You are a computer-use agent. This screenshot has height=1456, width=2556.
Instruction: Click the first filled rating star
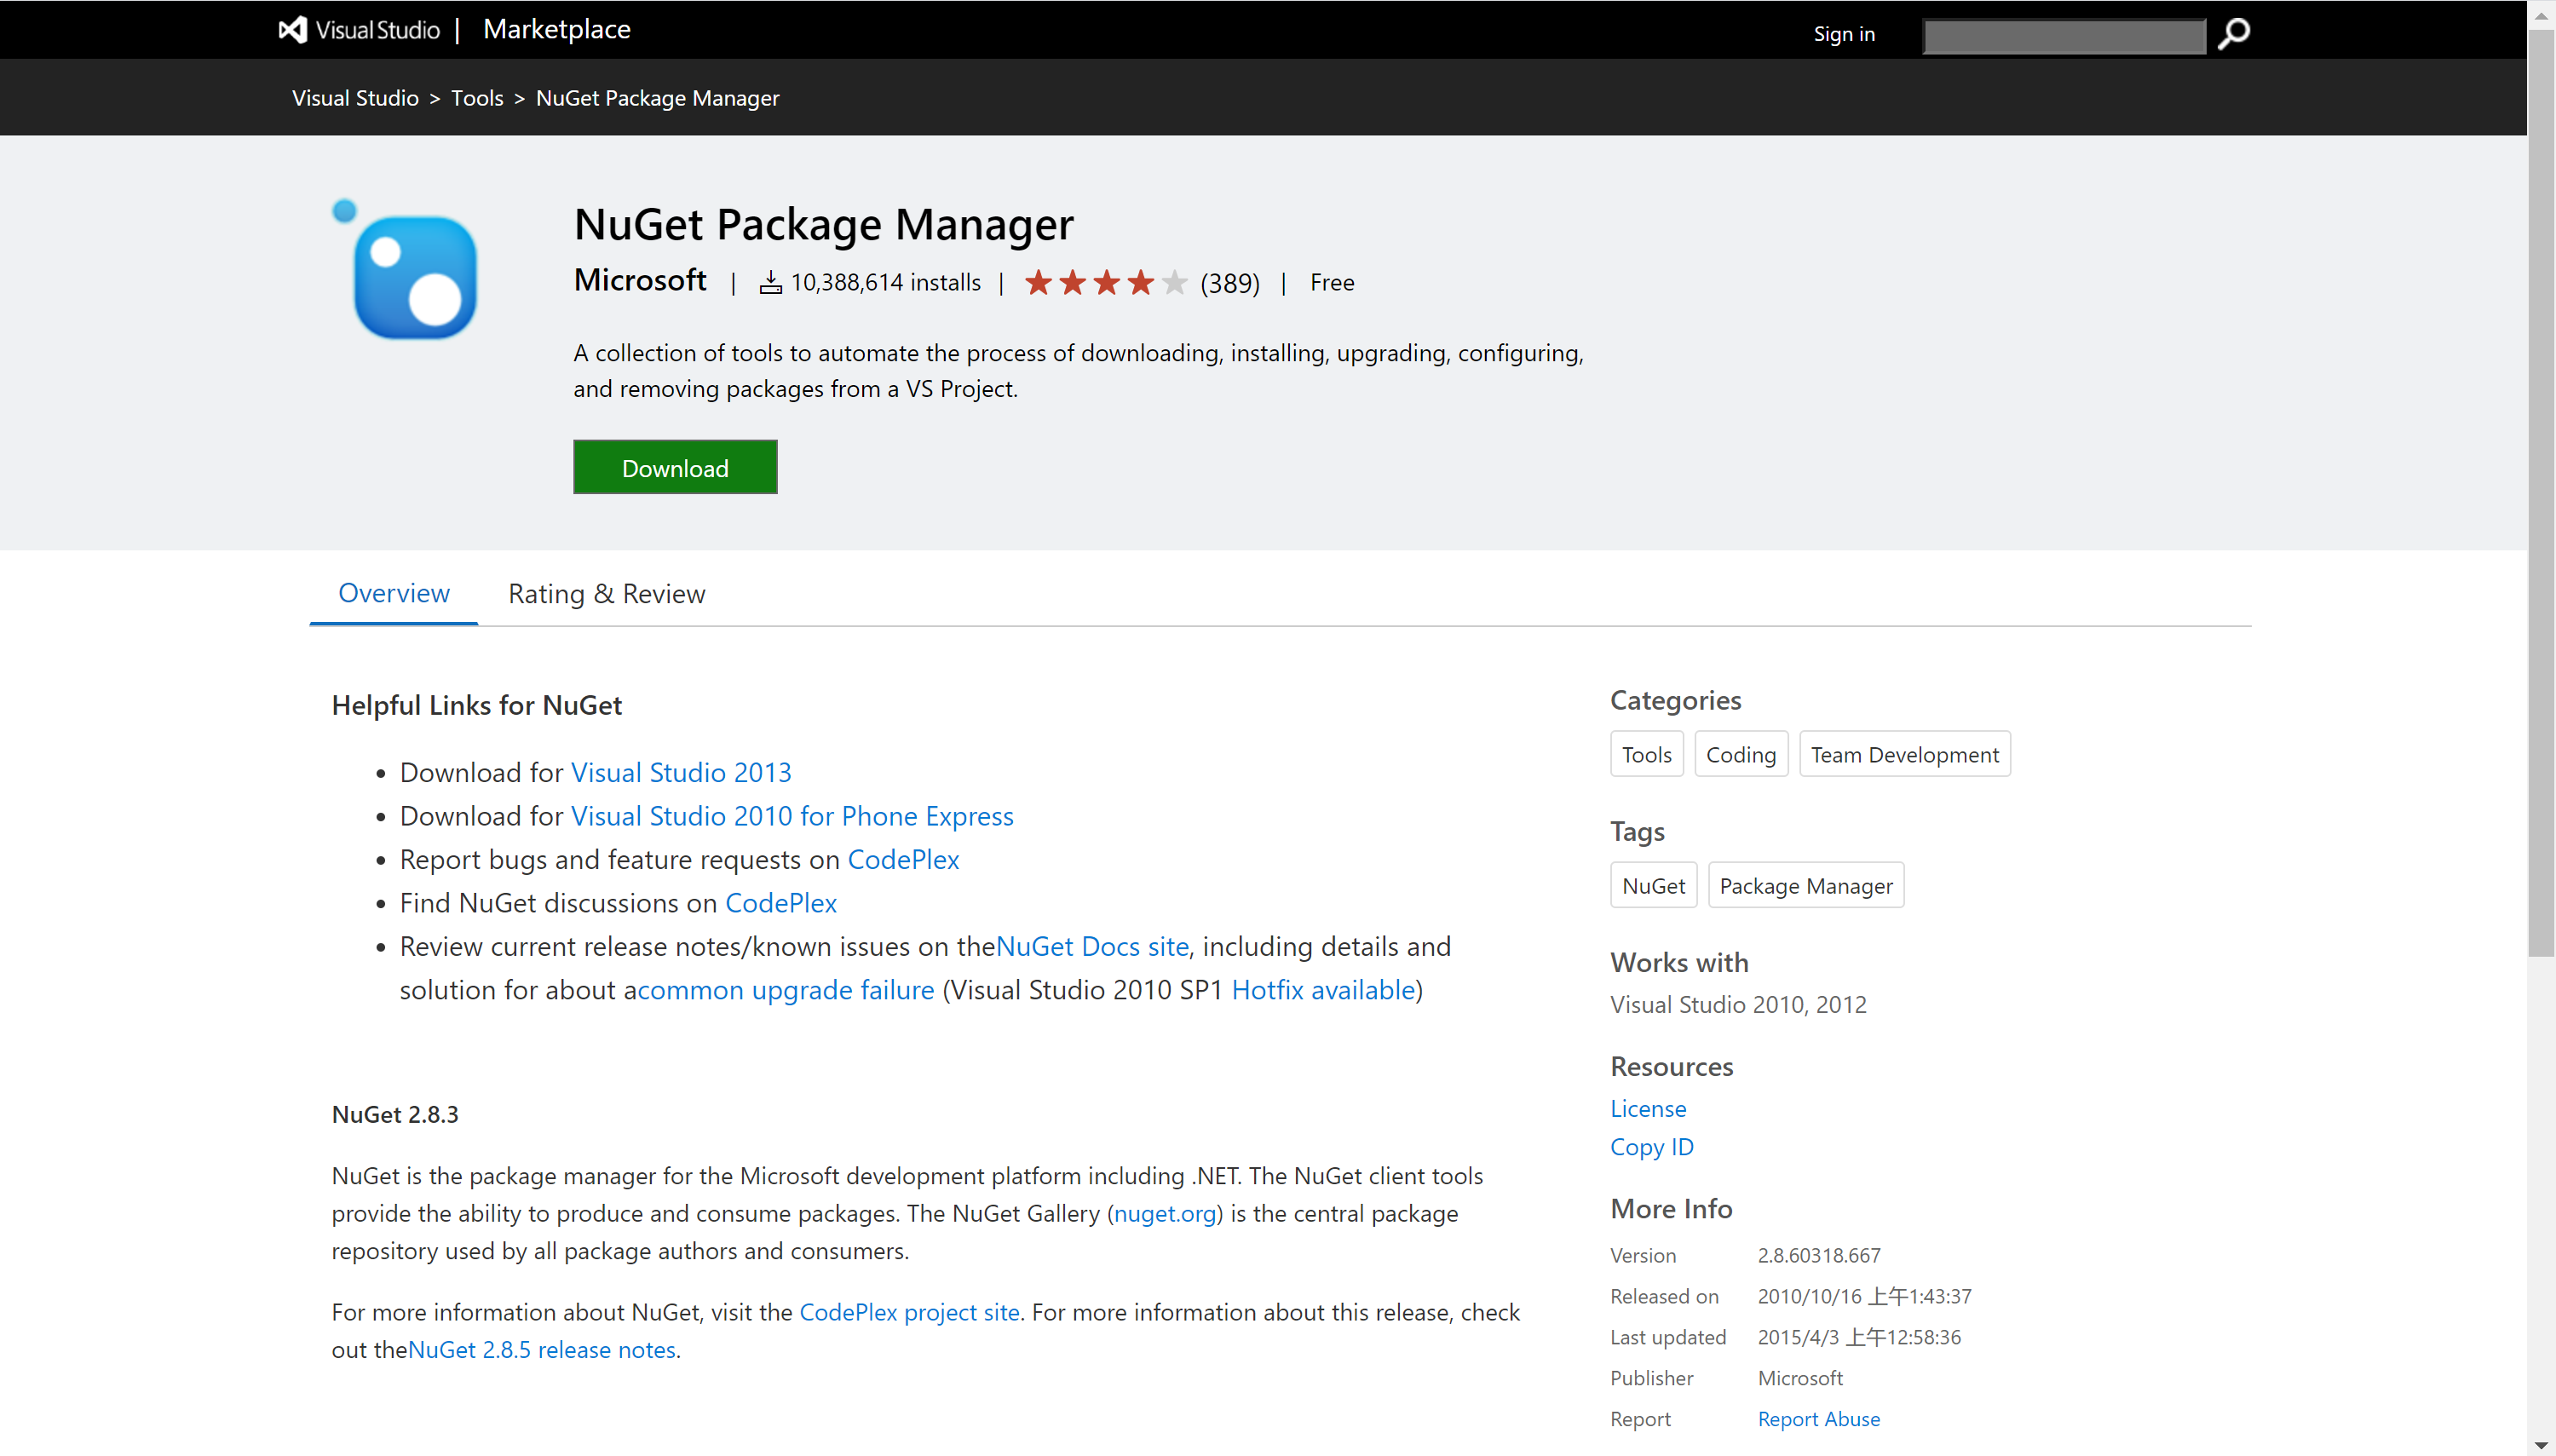point(1038,282)
